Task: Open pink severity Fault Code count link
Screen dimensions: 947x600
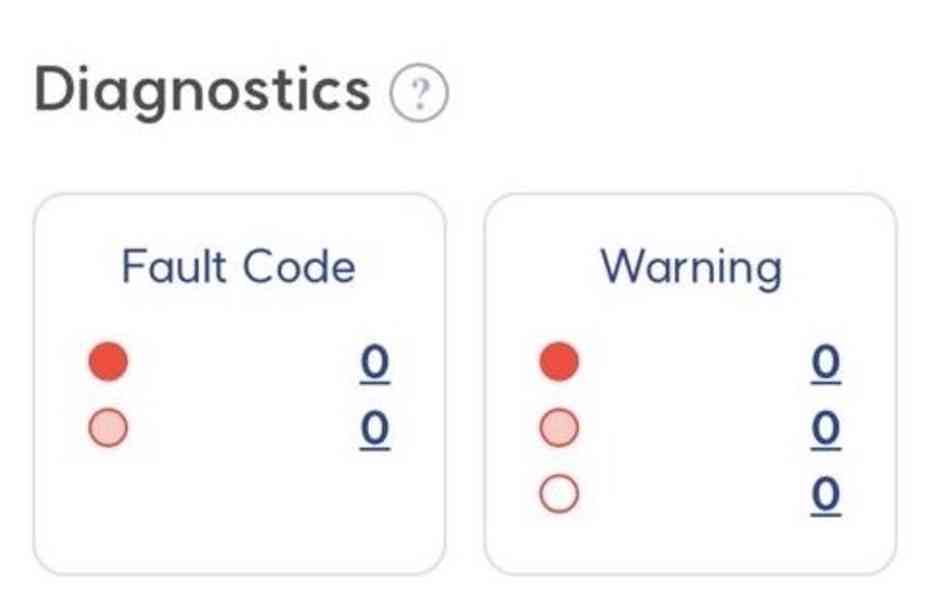Action: 374,430
